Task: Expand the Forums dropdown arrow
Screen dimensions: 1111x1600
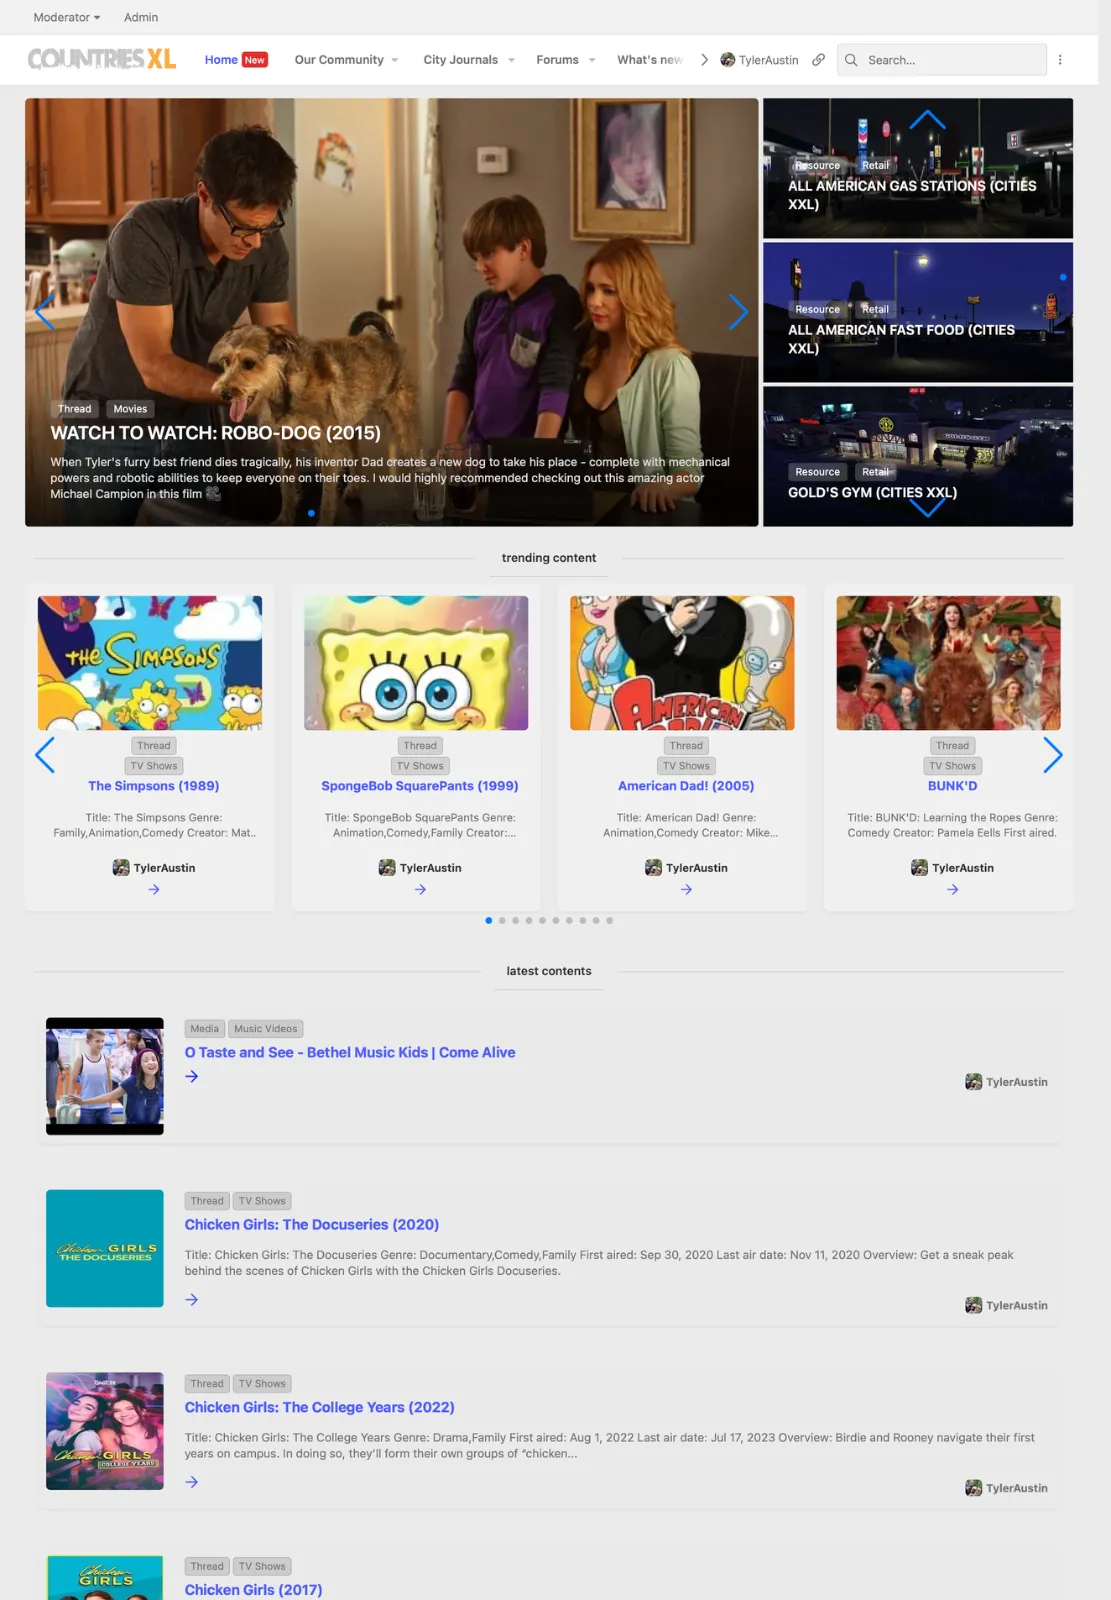Action: (592, 60)
